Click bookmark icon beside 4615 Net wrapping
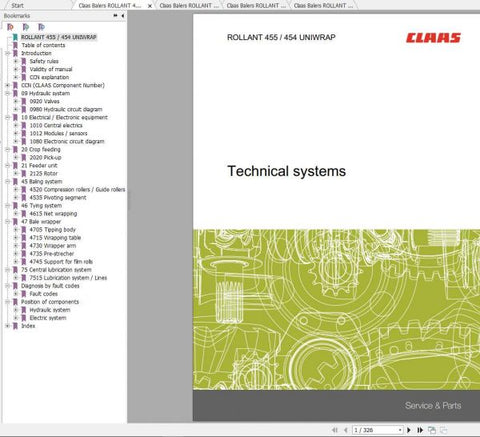 pos(24,213)
